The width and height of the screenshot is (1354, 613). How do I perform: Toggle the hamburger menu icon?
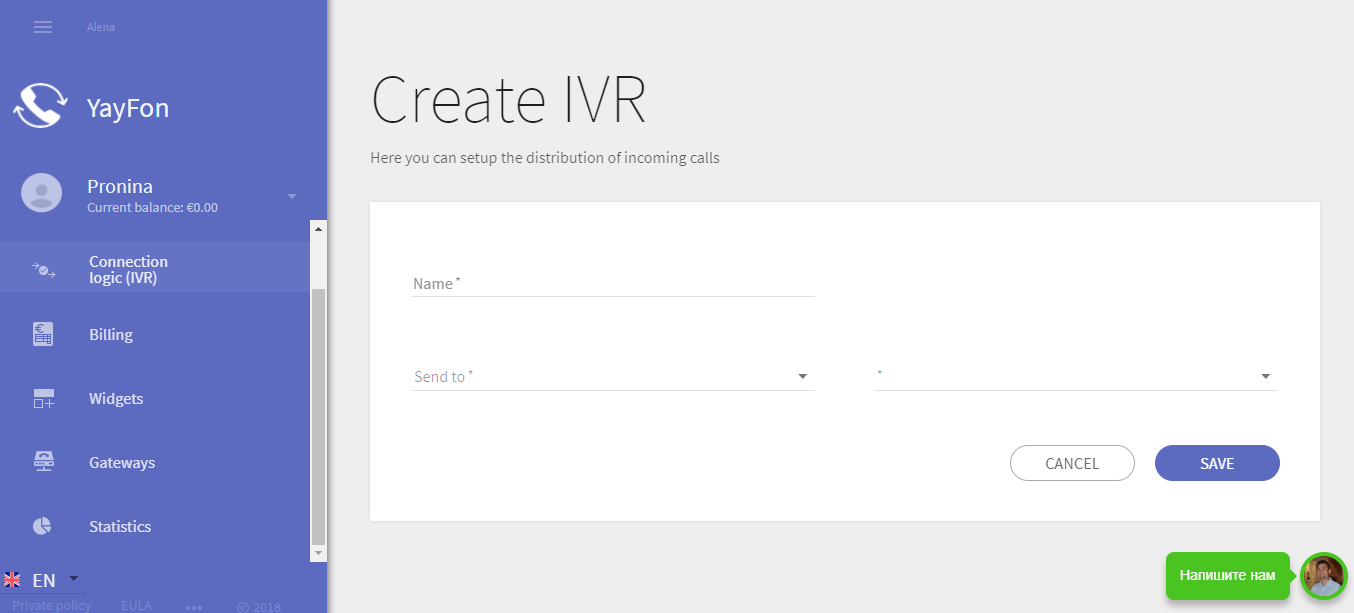43,27
